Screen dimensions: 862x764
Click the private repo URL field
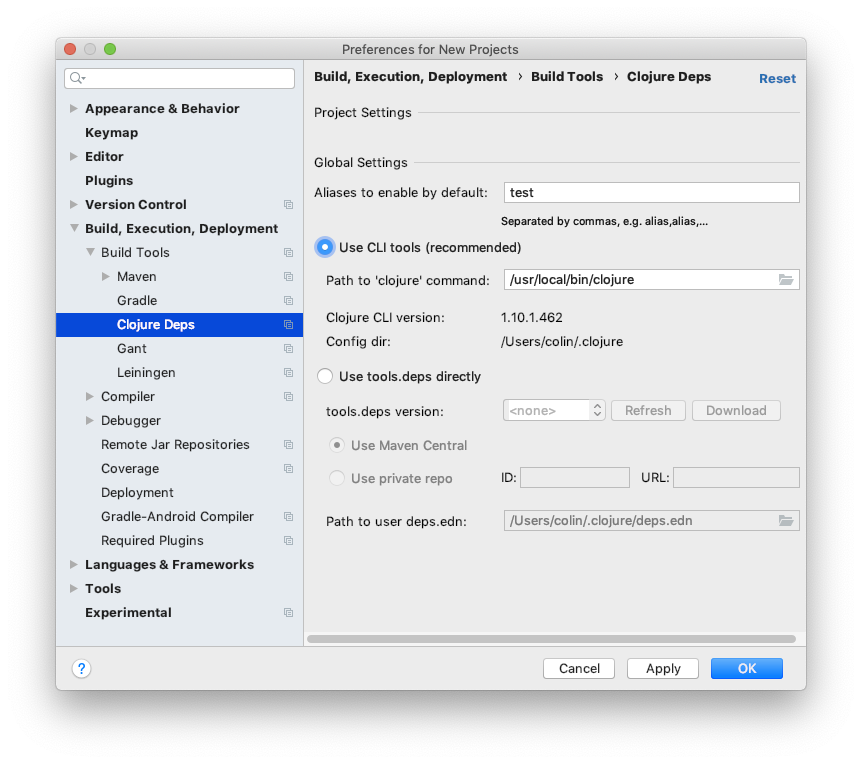(x=736, y=478)
